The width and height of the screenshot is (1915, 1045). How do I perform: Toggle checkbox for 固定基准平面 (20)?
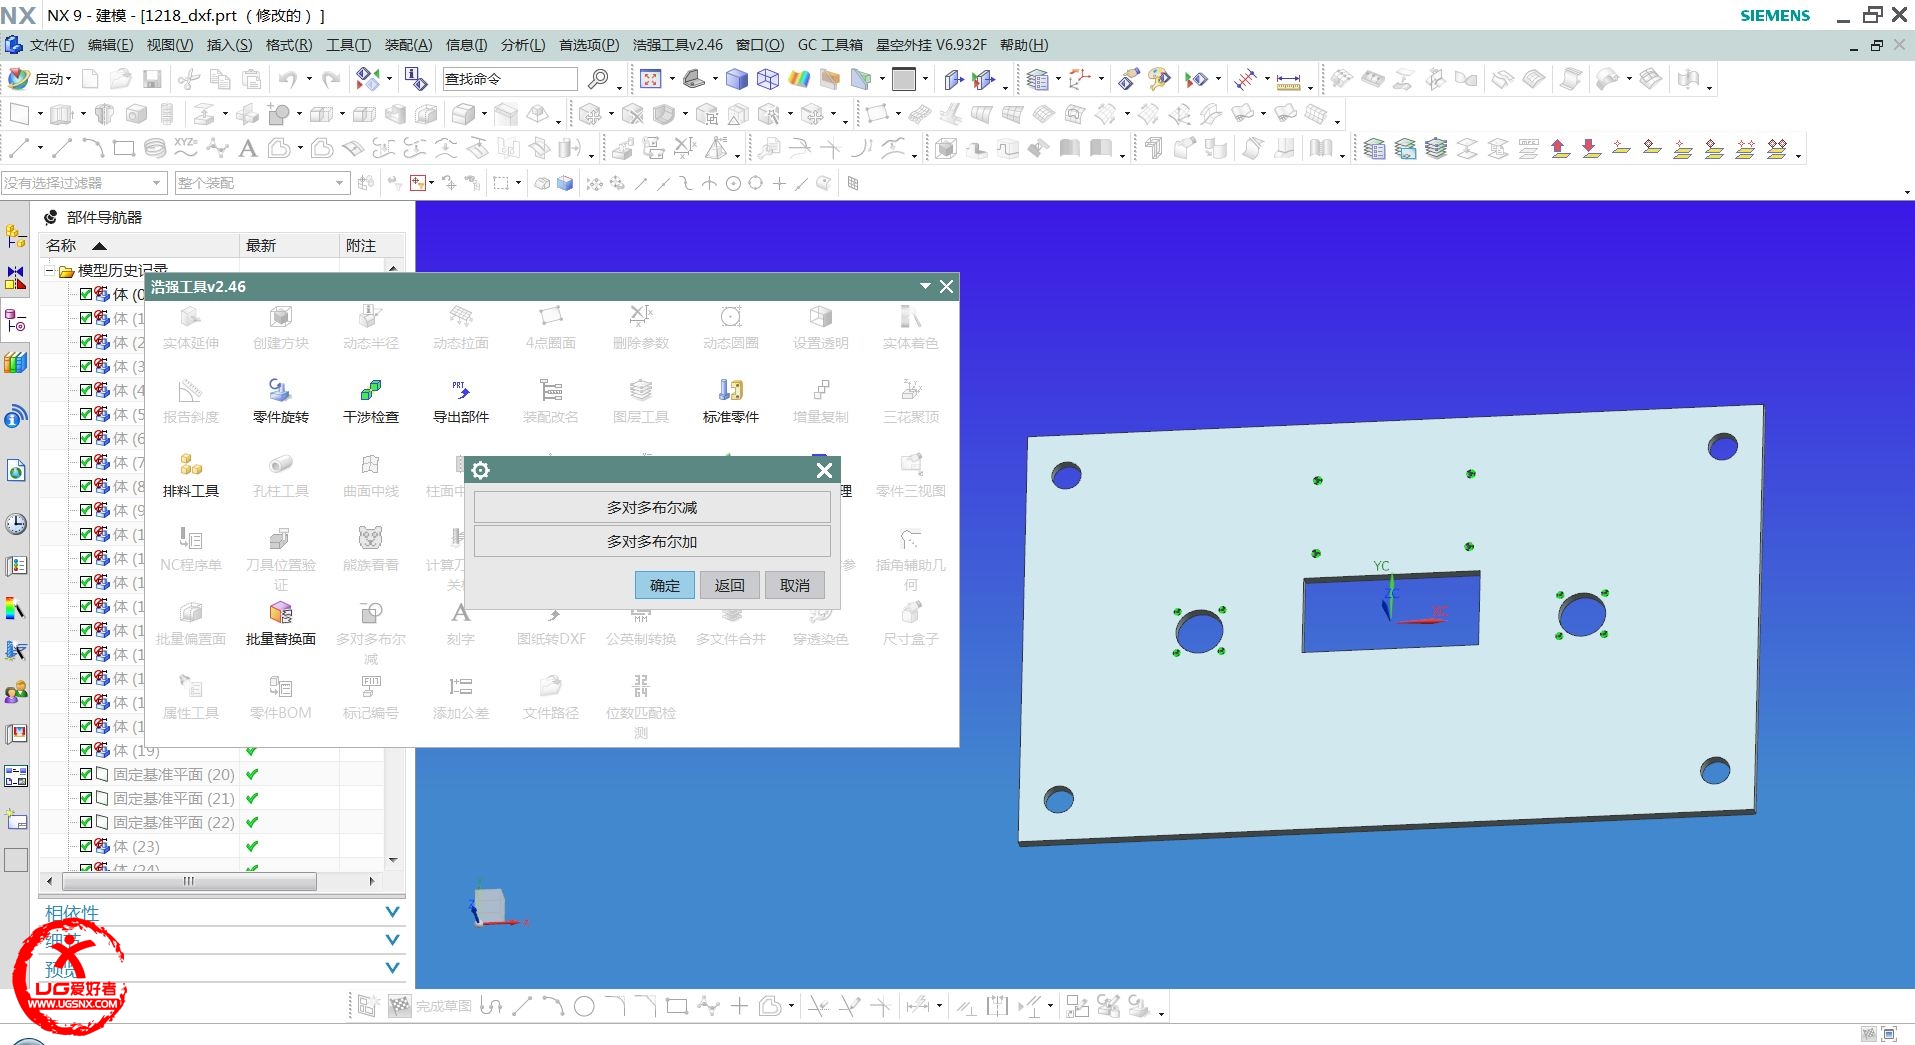pyautogui.click(x=86, y=774)
